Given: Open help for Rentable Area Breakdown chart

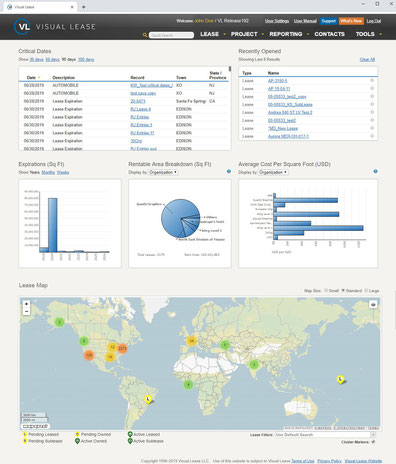Looking at the screenshot, I should (229, 171).
